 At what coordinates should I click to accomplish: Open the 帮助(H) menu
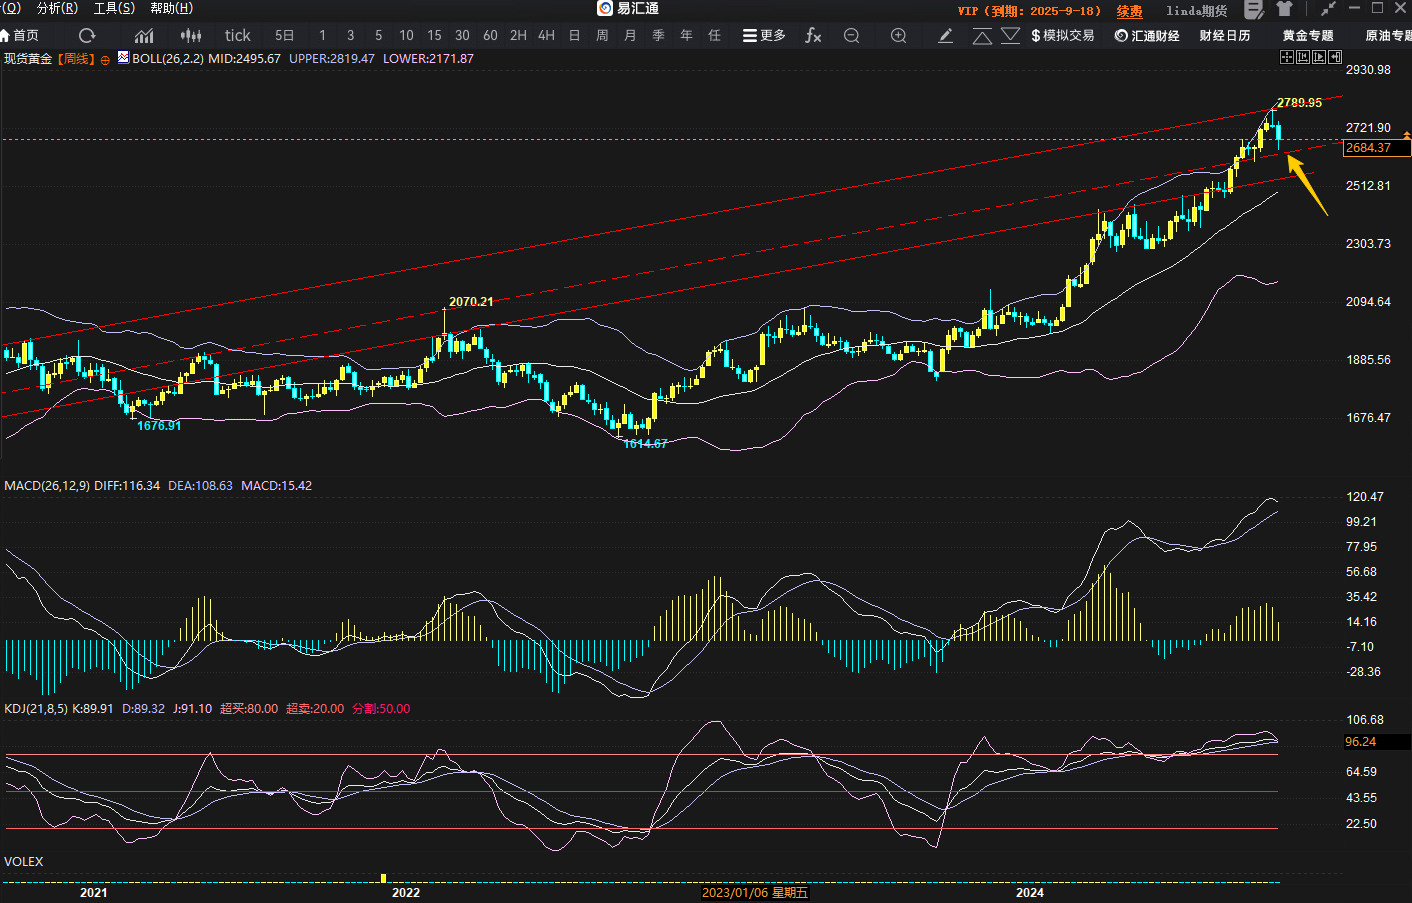tap(171, 8)
